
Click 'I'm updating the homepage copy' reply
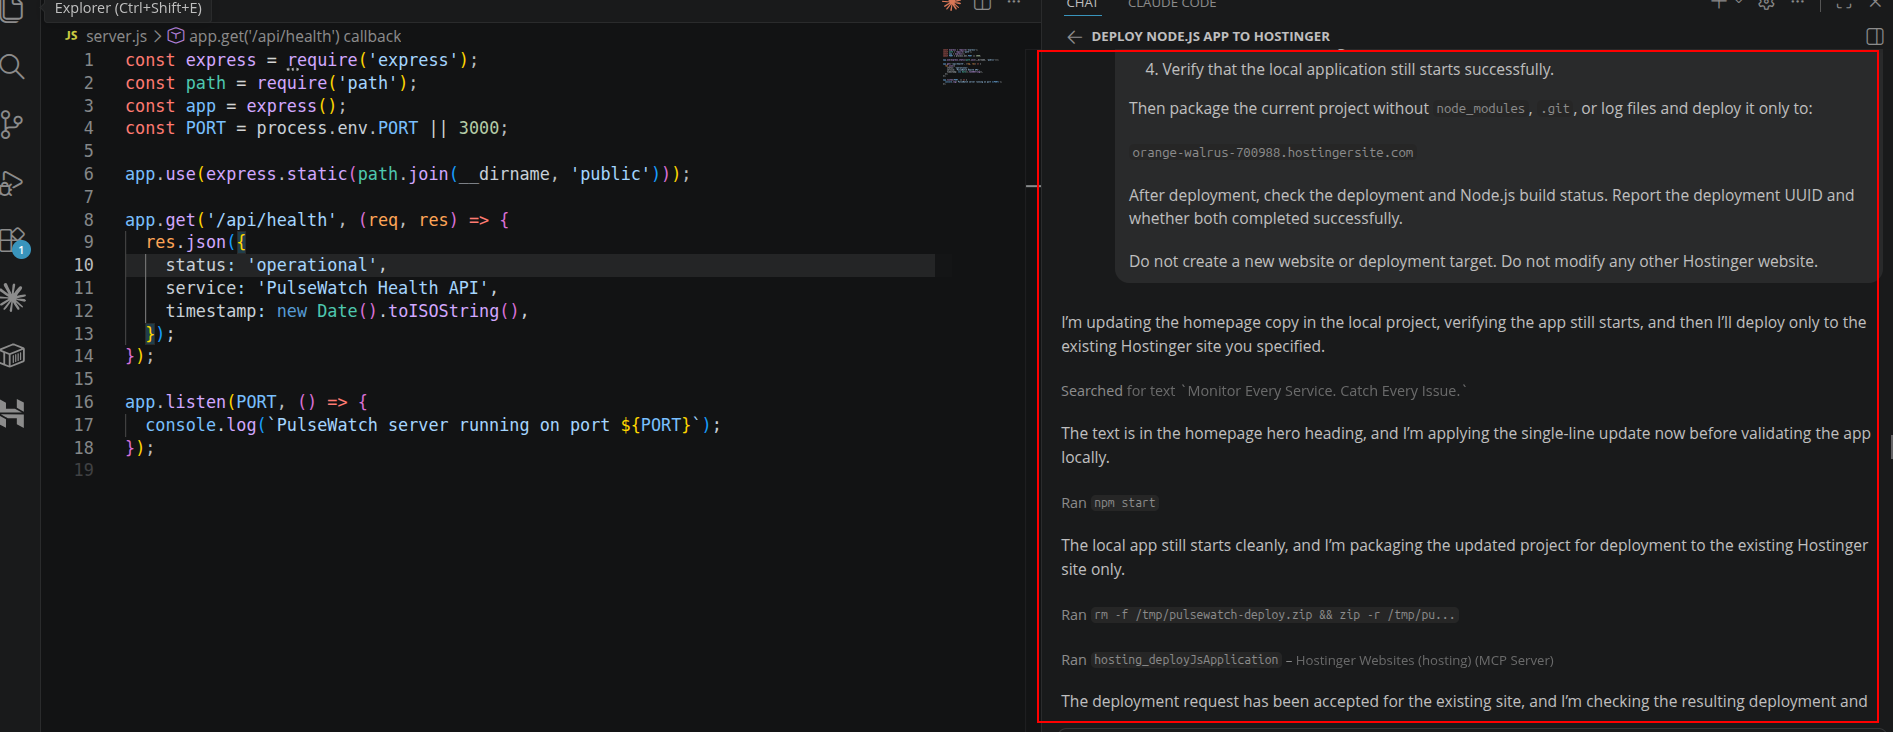point(1463,334)
